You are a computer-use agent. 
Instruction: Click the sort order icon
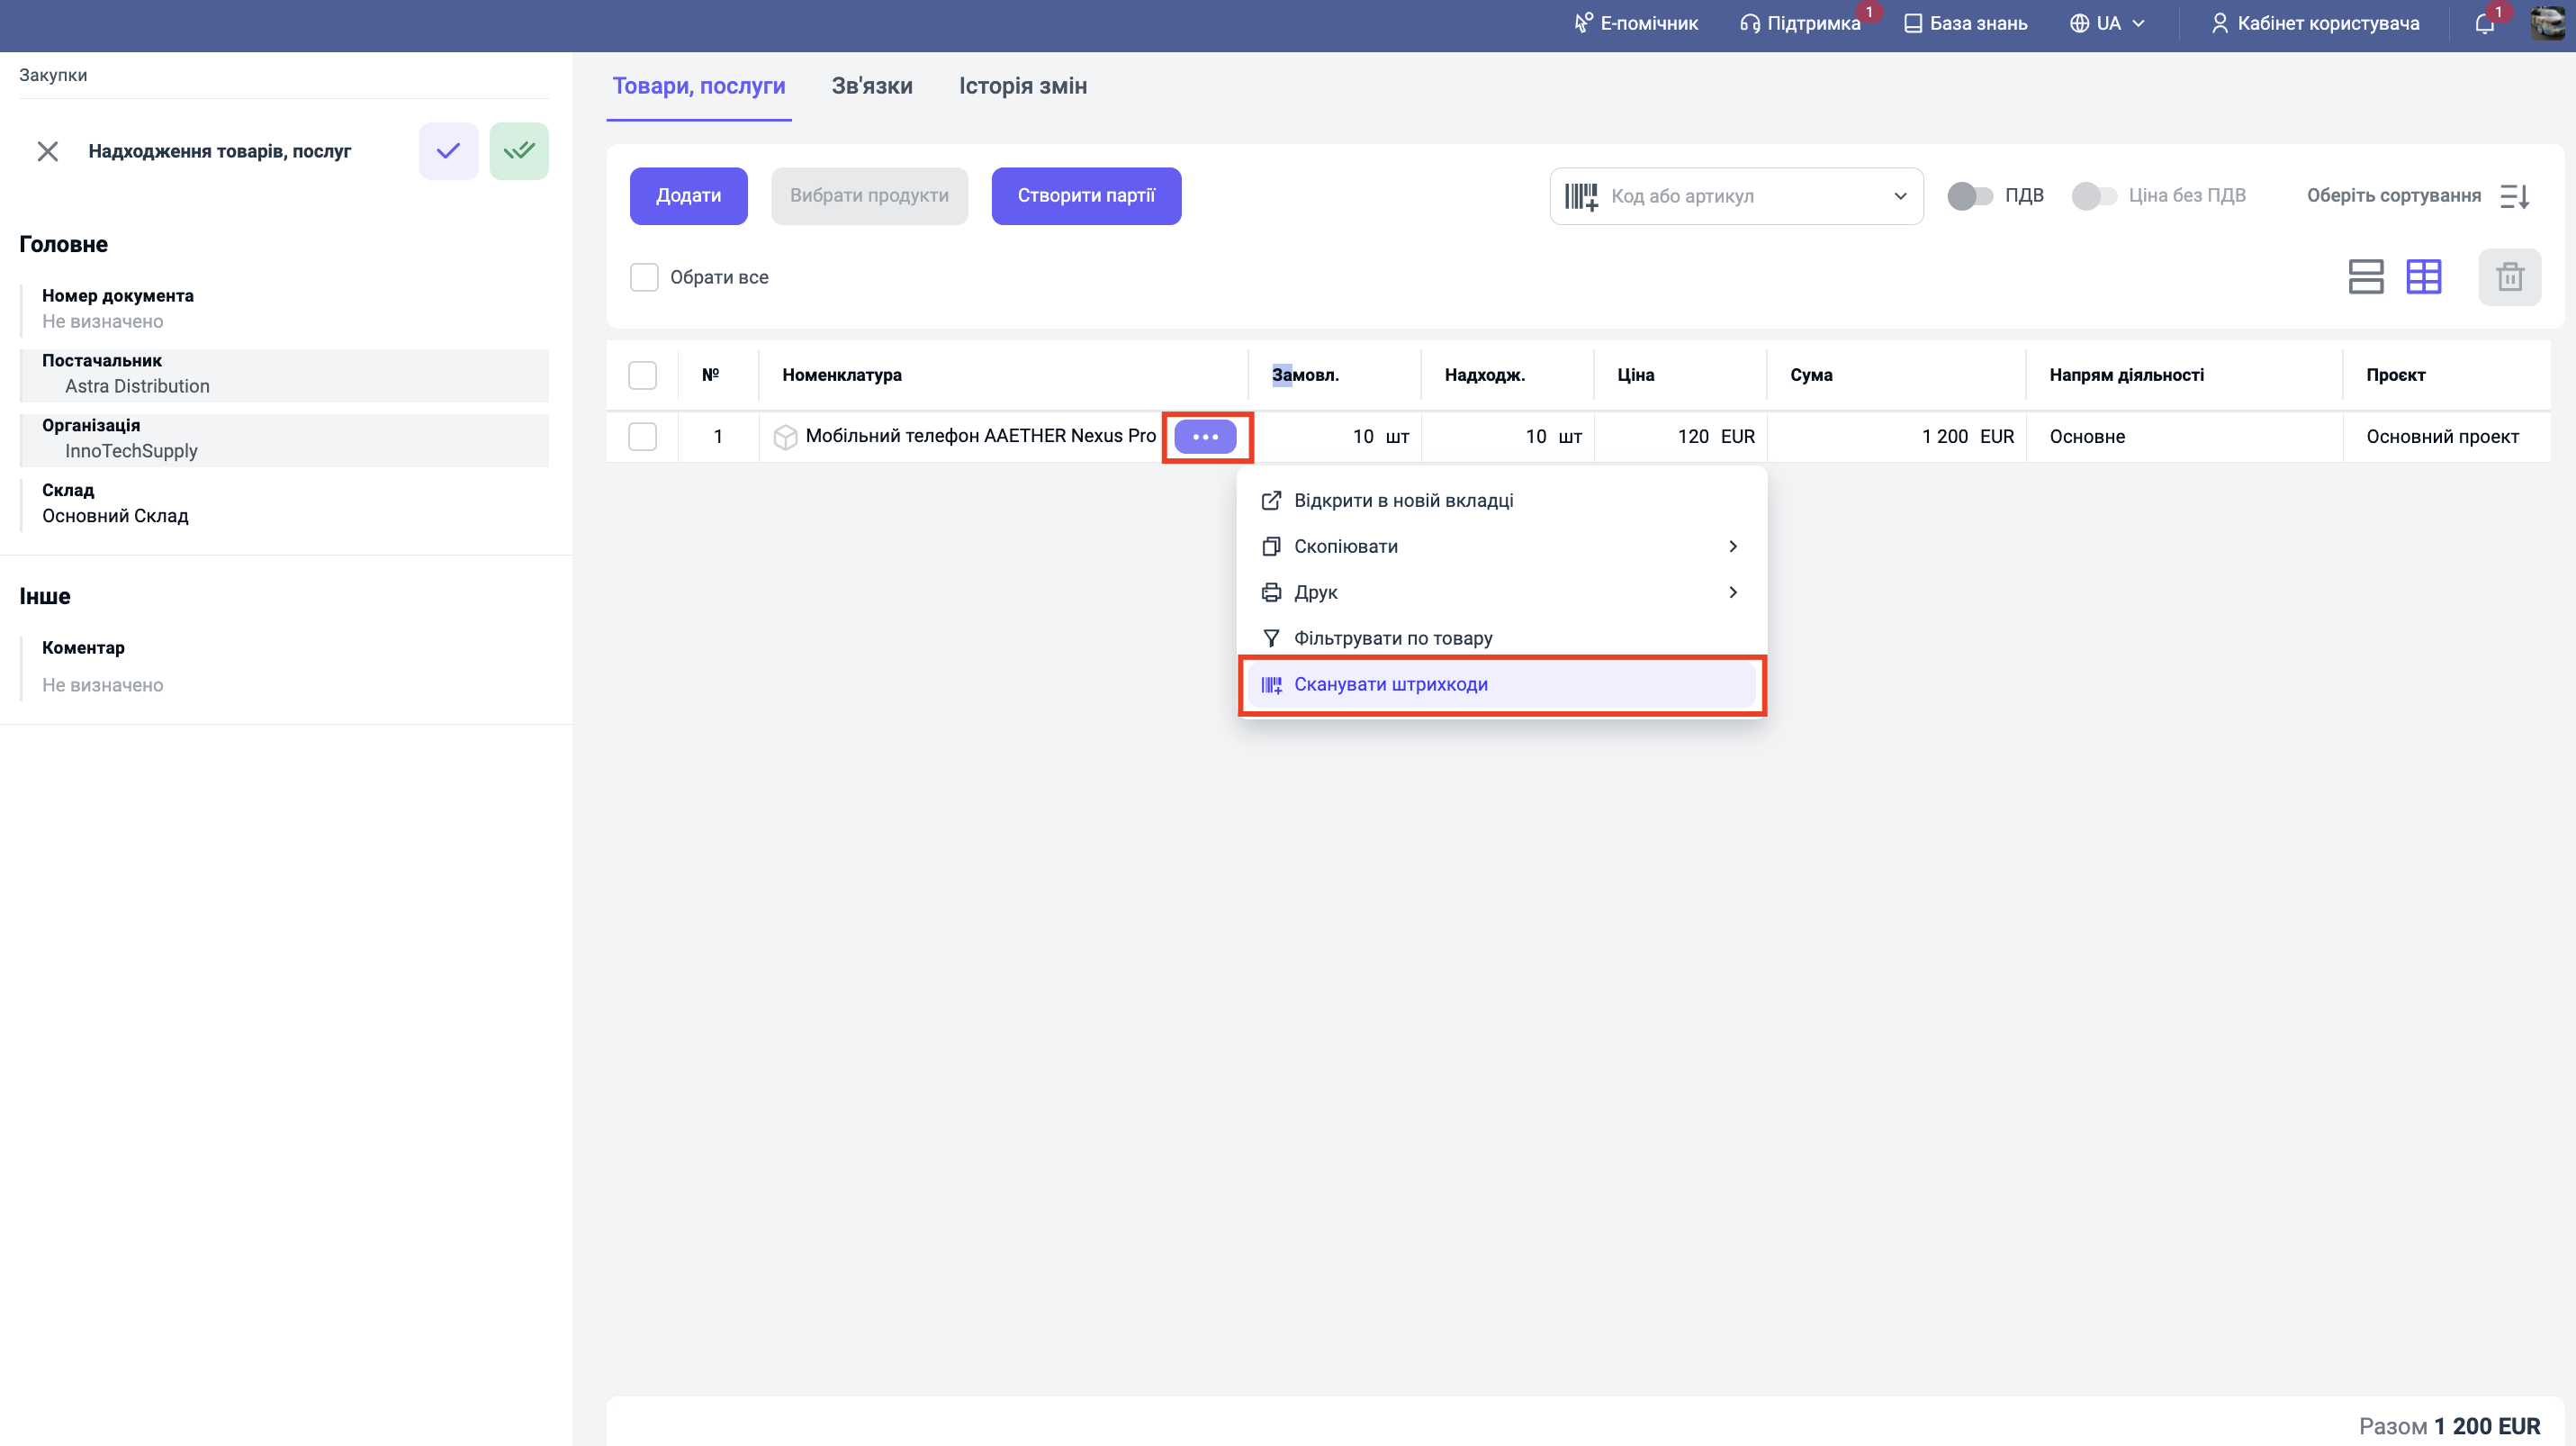(x=2515, y=196)
